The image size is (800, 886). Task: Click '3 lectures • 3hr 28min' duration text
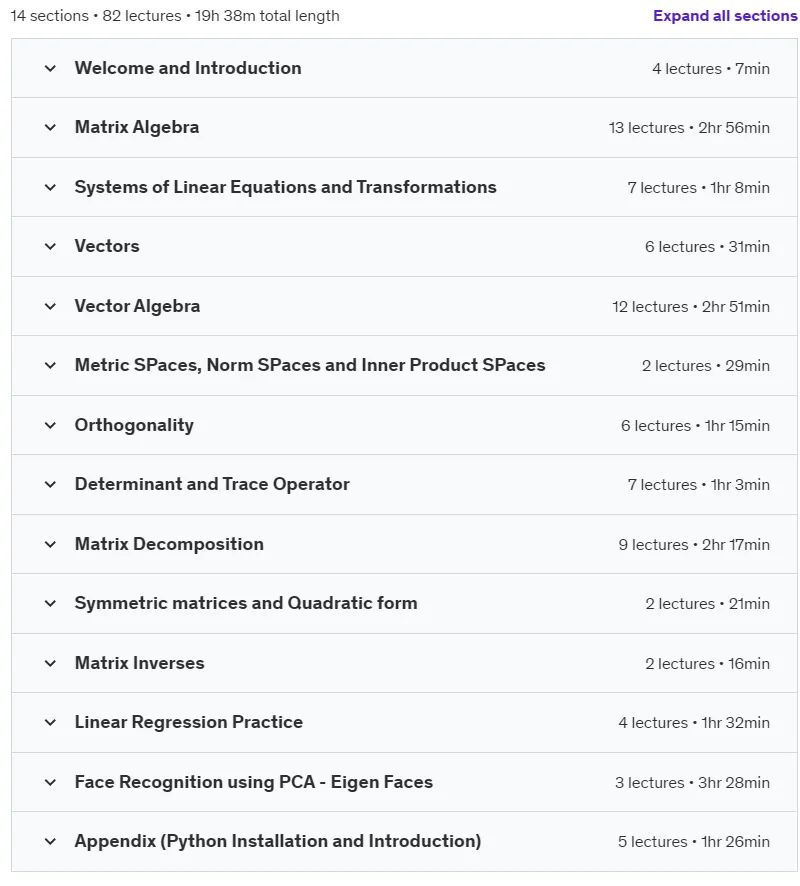[x=692, y=783]
